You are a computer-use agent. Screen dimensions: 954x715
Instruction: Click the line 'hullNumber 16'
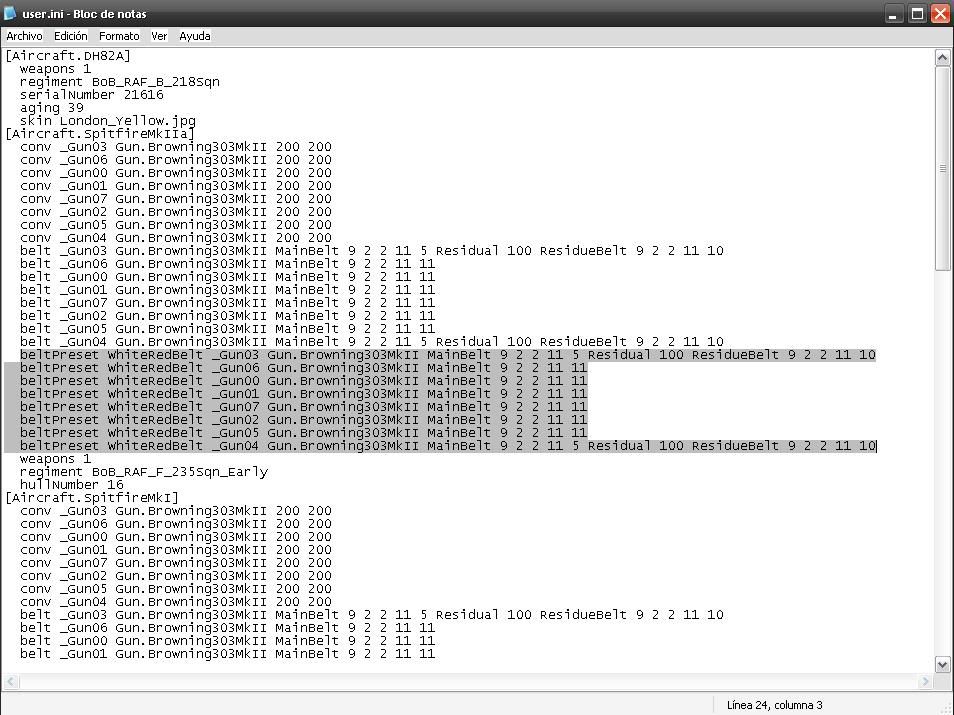pos(71,485)
